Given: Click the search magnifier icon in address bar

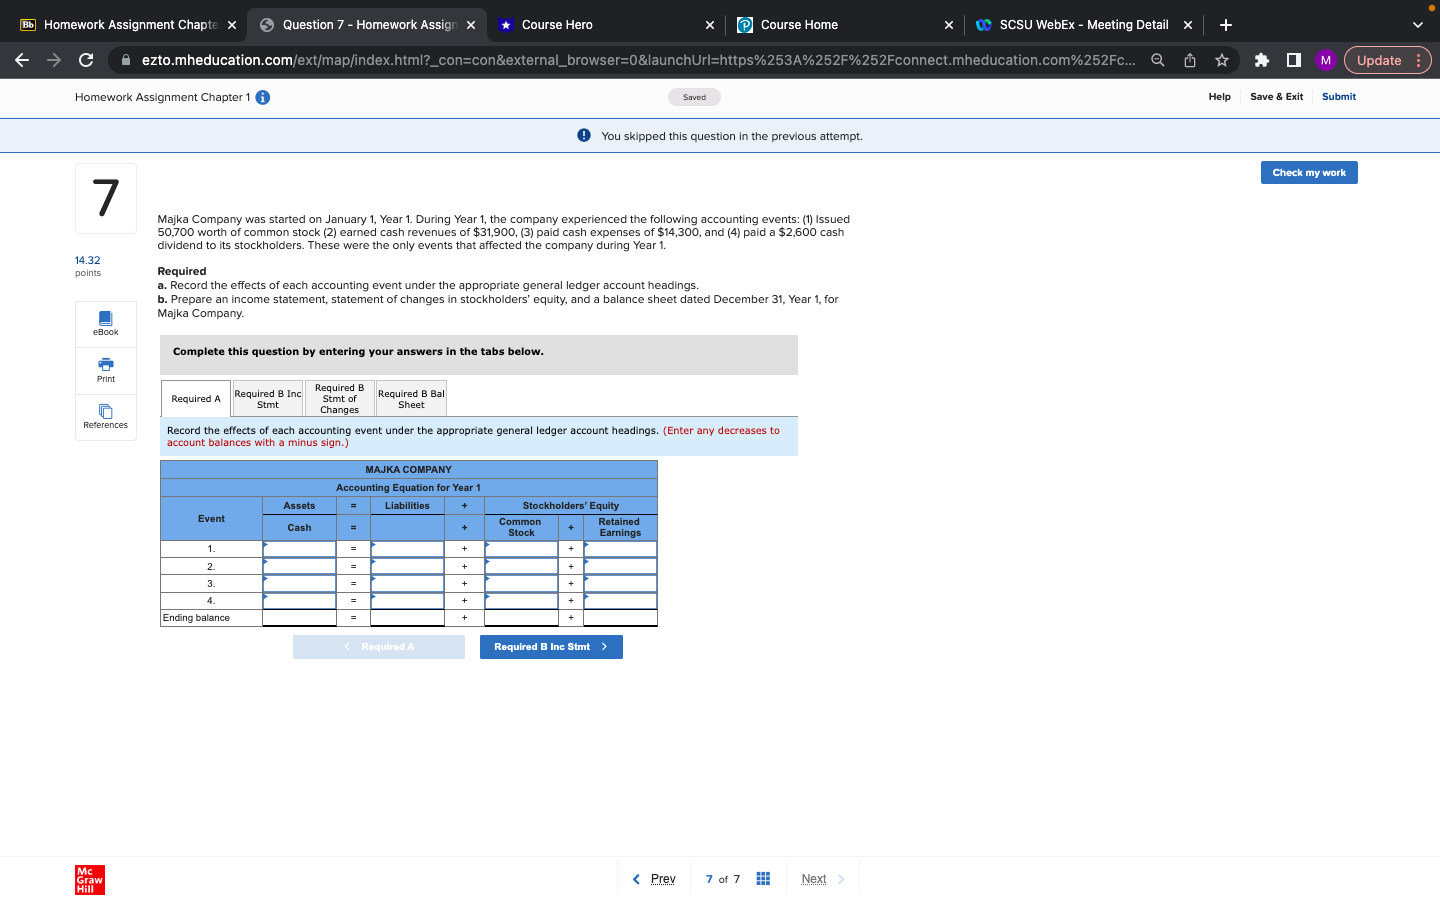Looking at the screenshot, I should 1157,60.
